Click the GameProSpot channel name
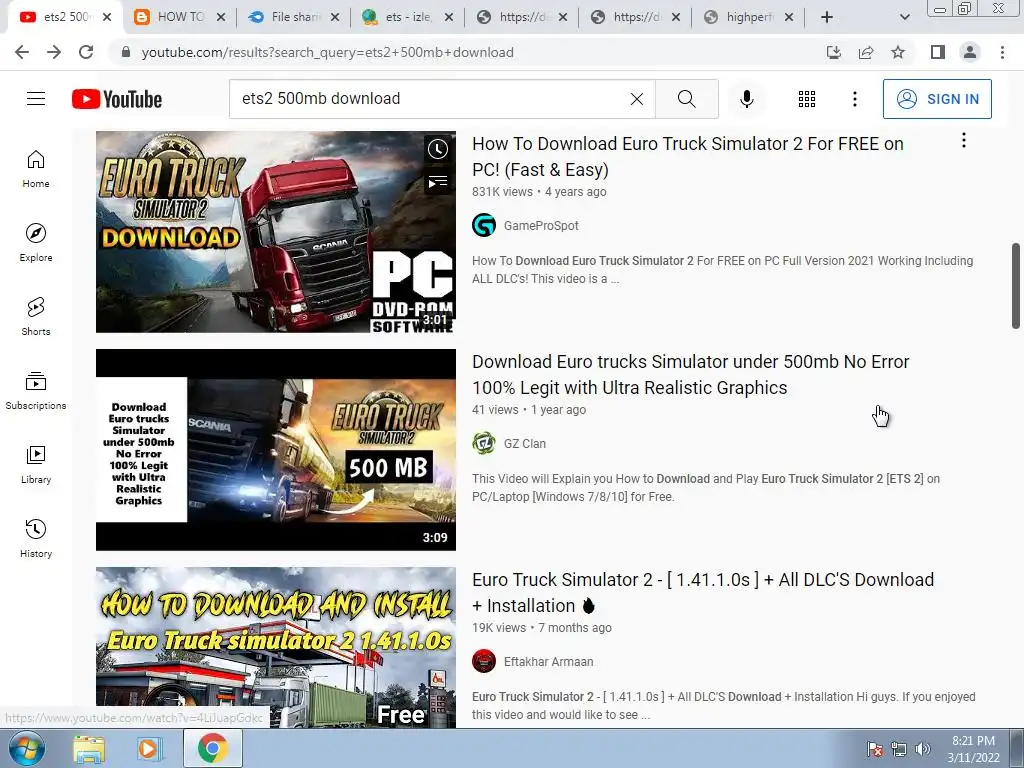 click(541, 225)
